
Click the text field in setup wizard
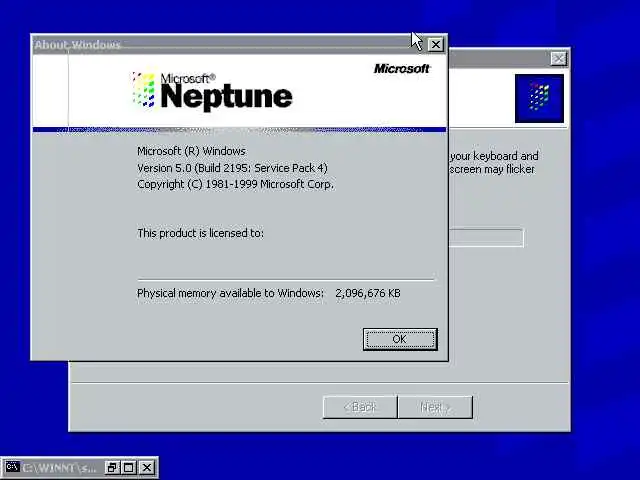coord(486,238)
